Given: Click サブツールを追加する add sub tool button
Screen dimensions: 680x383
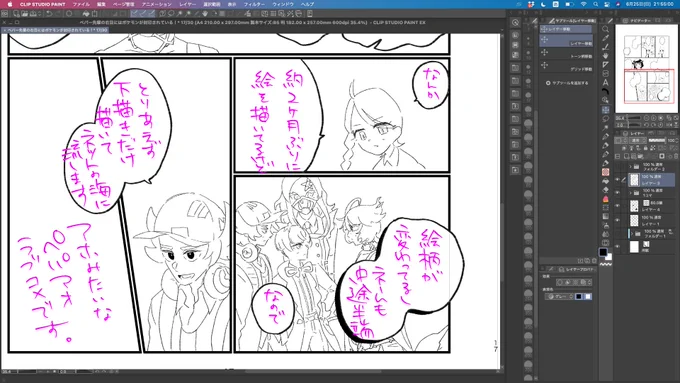Looking at the screenshot, I should tap(567, 83).
